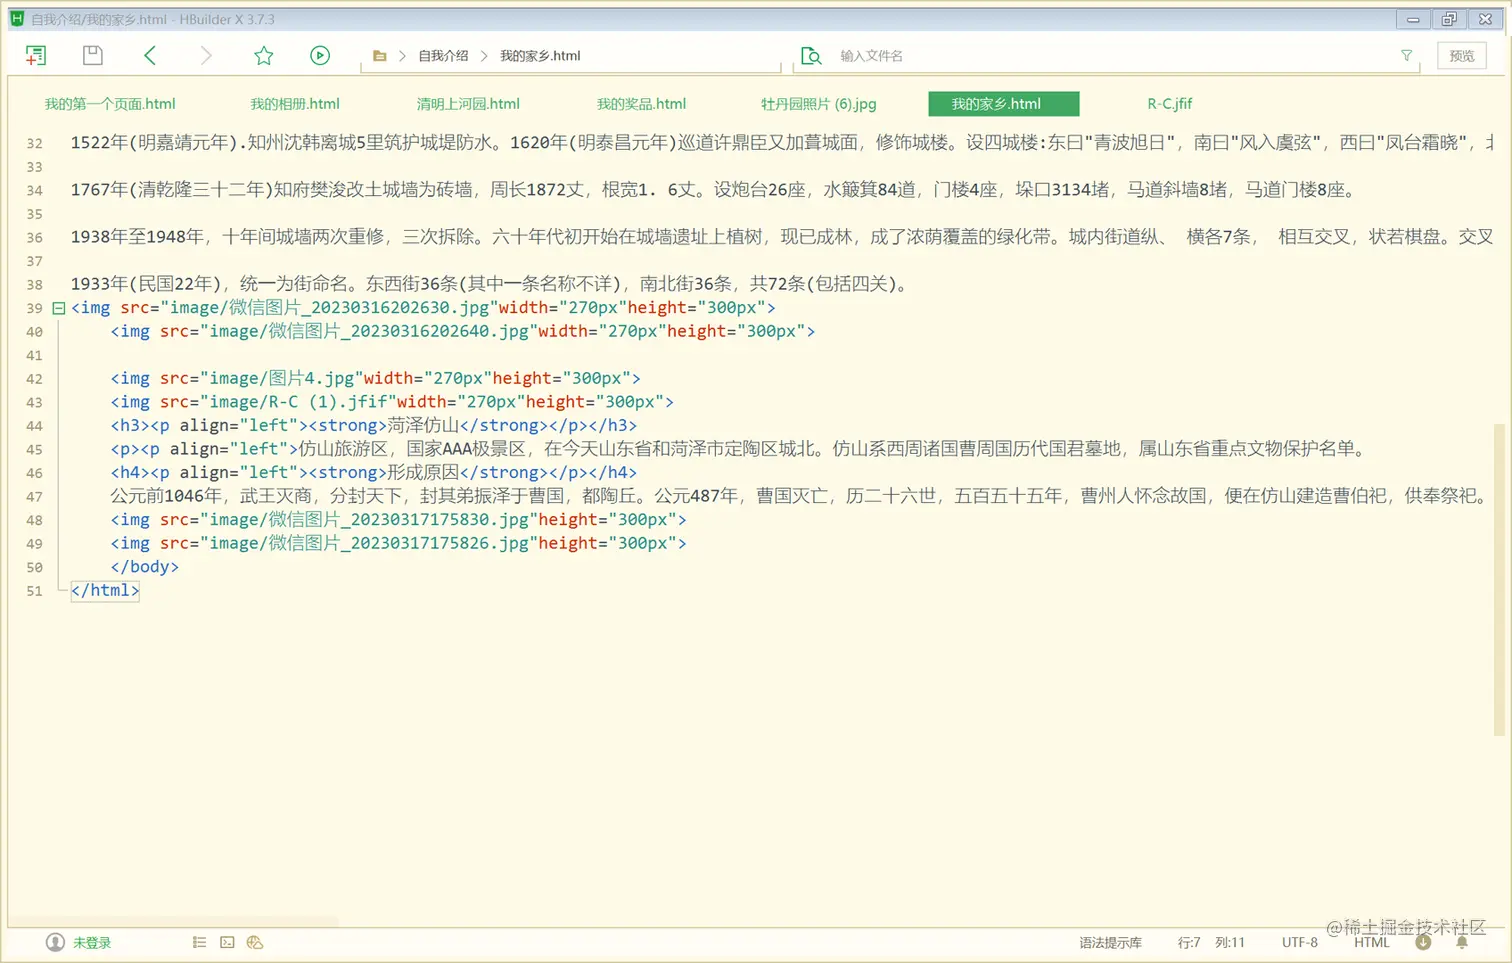Viewport: 1512px width, 963px height.
Task: Click the HBuilder X logo in title bar
Action: [x=17, y=19]
